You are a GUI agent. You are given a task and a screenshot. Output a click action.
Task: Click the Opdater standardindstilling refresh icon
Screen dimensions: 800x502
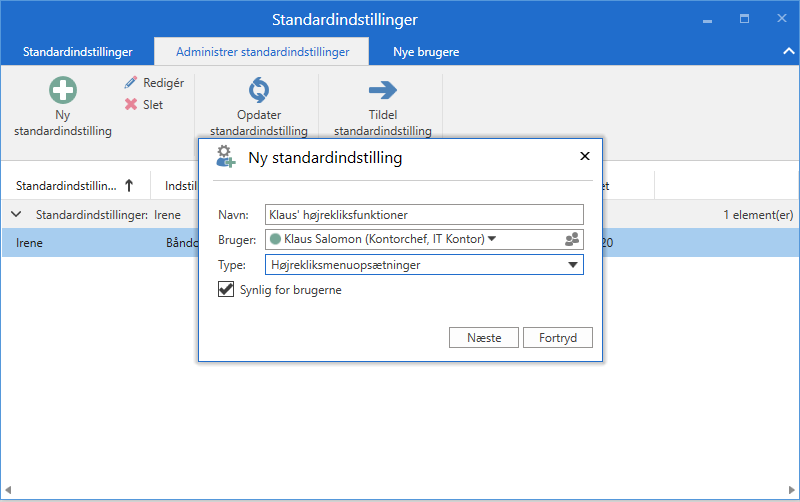[x=259, y=91]
